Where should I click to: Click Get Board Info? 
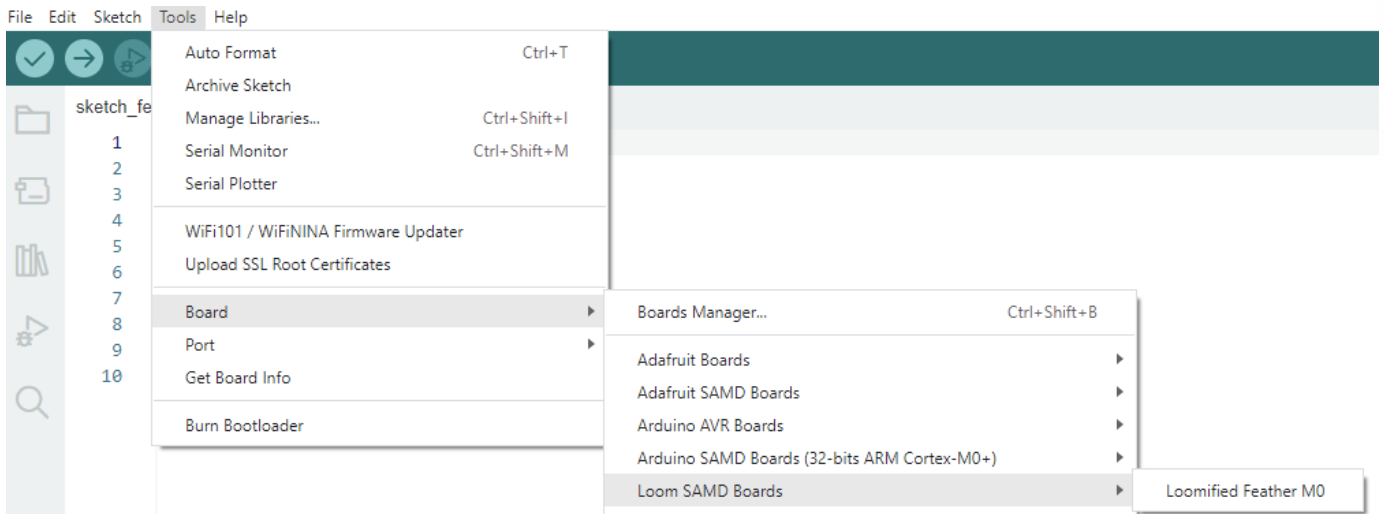click(x=379, y=378)
